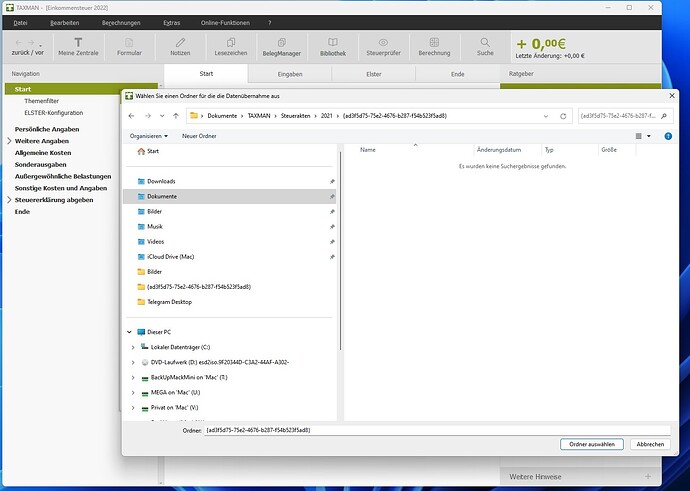Go forward with dialog forward arrow
This screenshot has width=690, height=491.
[x=148, y=116]
